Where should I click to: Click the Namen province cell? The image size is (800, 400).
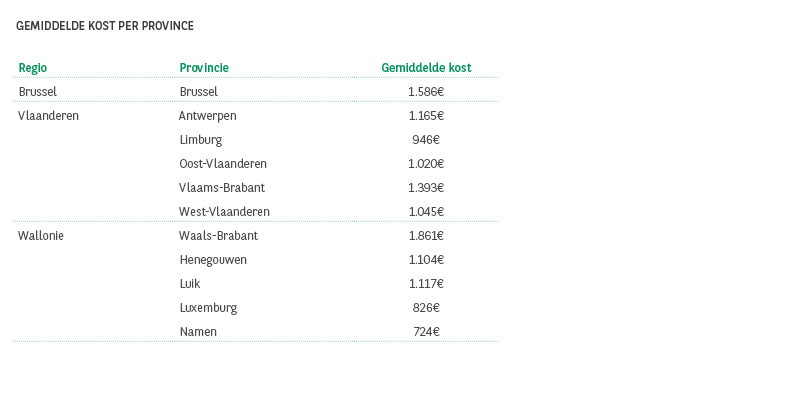198,332
